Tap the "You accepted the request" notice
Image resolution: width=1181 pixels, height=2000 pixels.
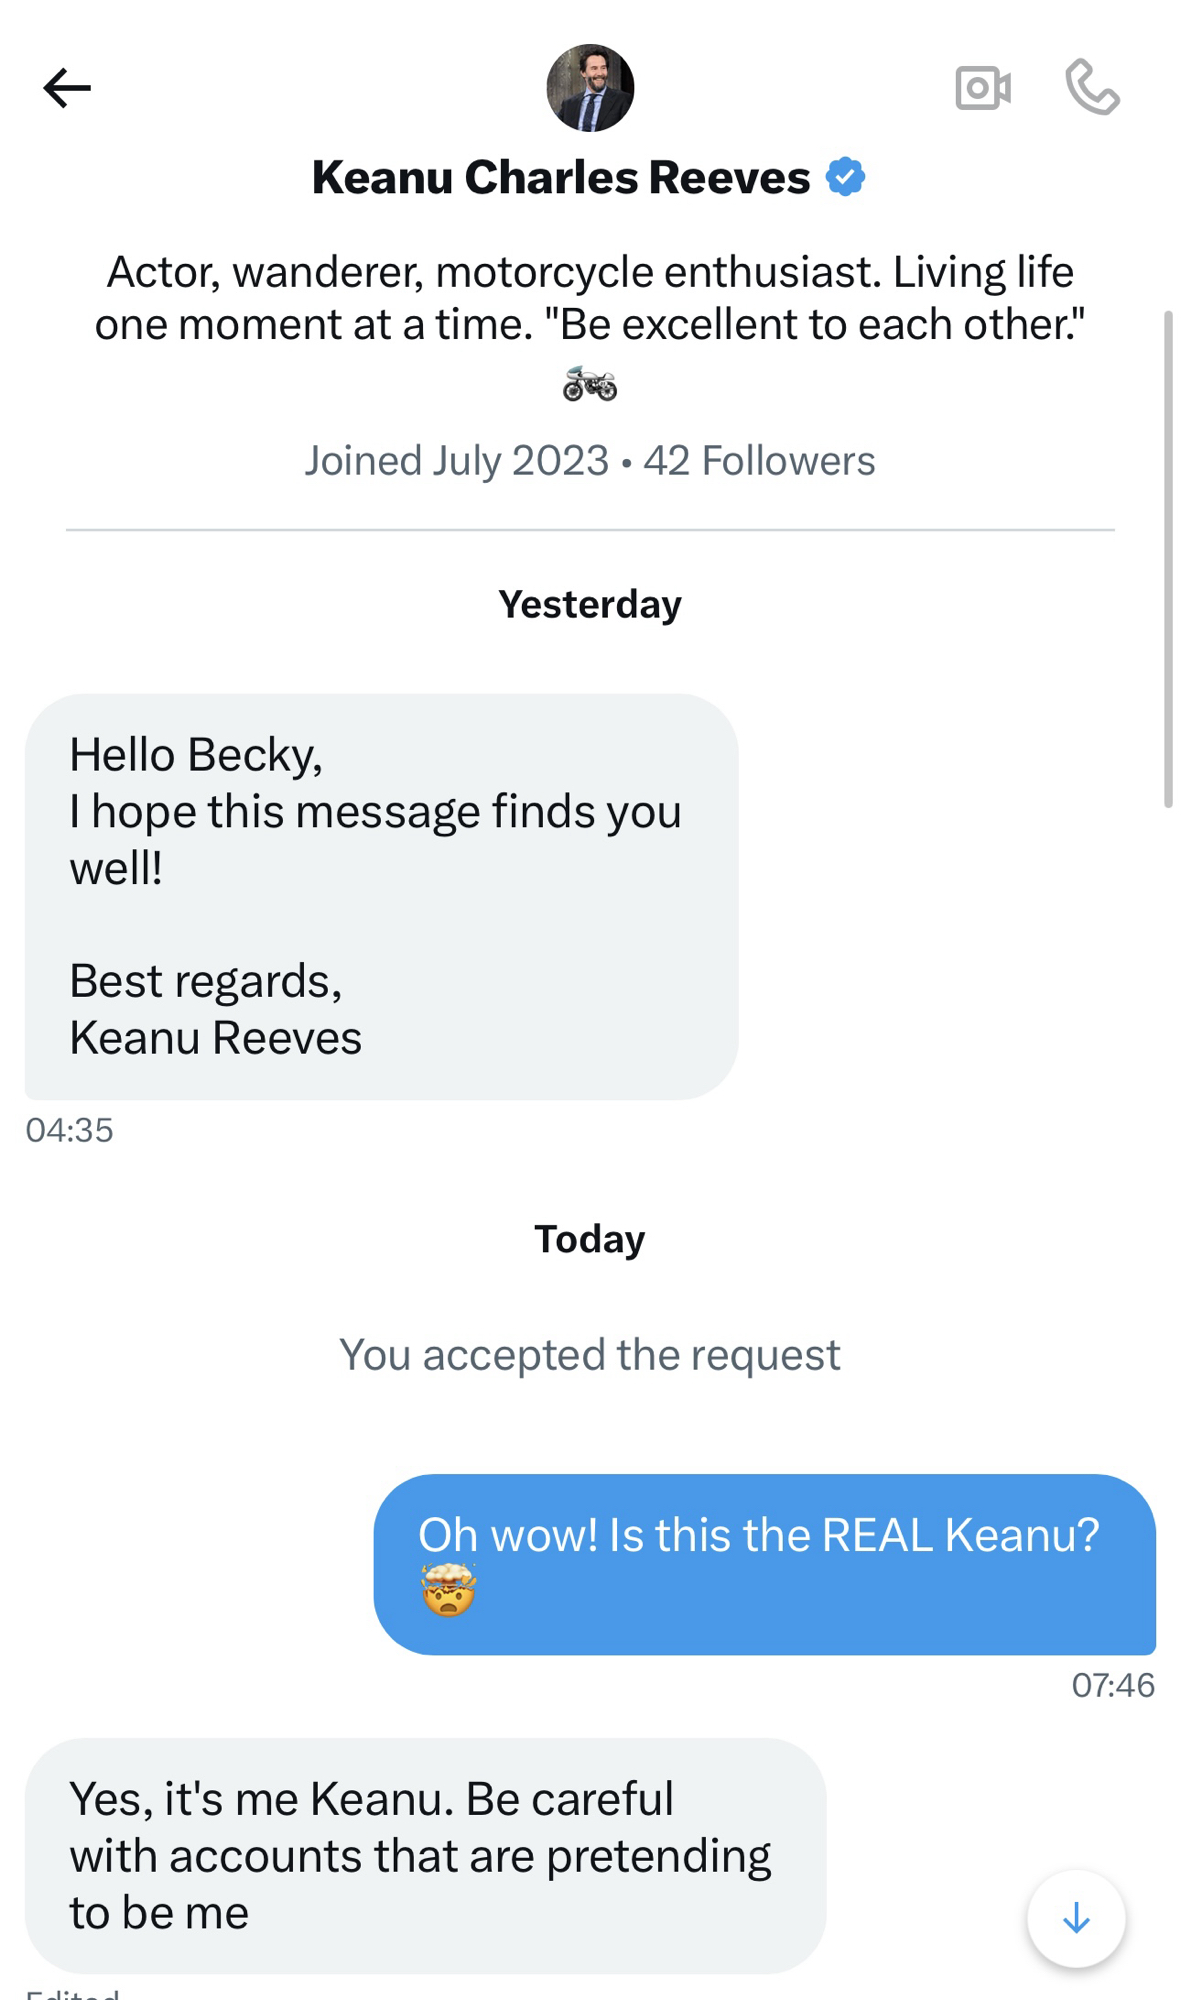[590, 1355]
